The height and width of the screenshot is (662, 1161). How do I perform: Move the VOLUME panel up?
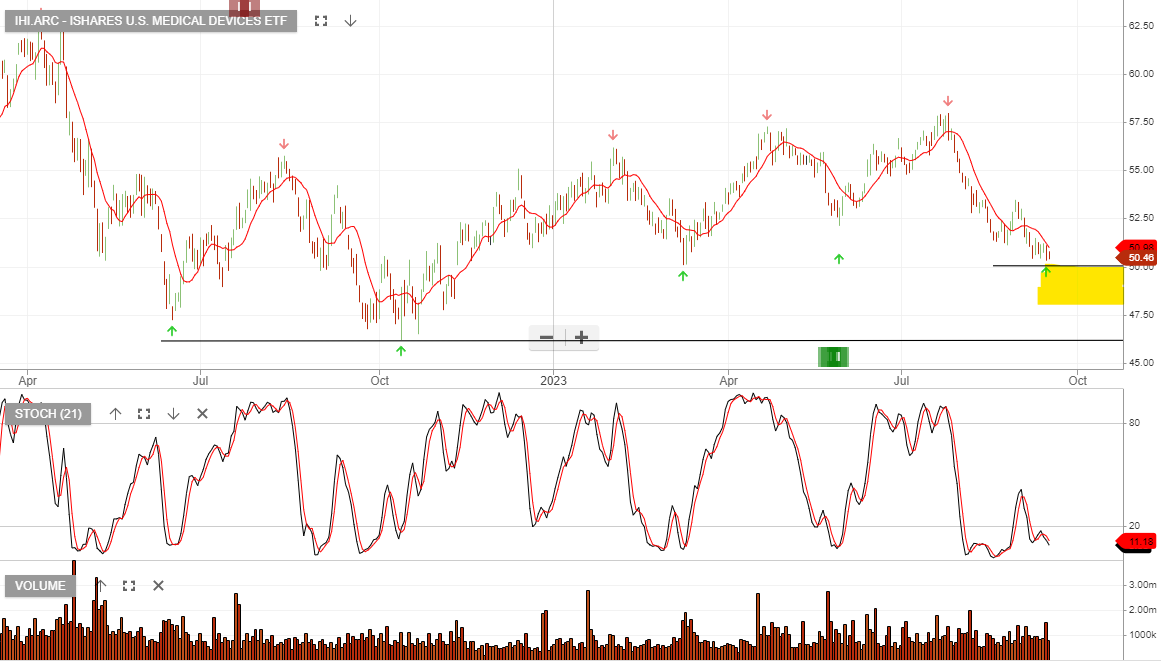click(x=100, y=585)
